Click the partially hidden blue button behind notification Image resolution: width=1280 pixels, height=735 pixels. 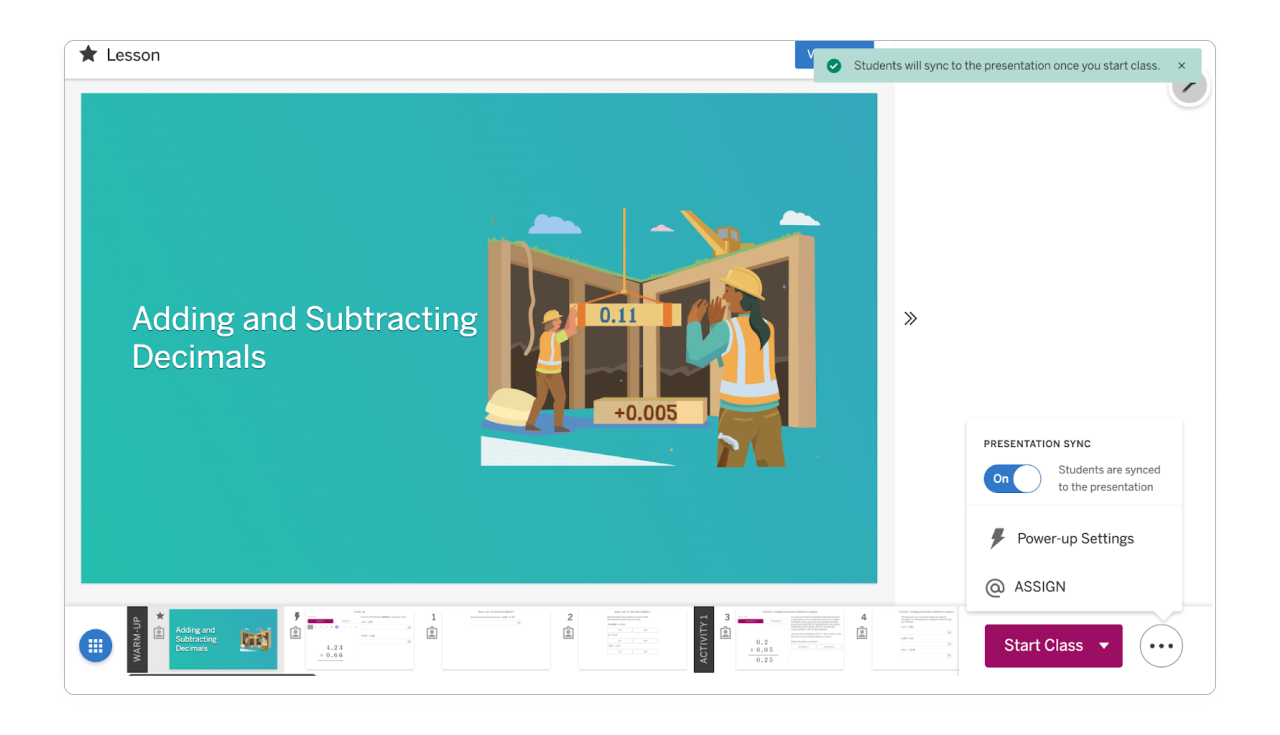tap(805, 55)
